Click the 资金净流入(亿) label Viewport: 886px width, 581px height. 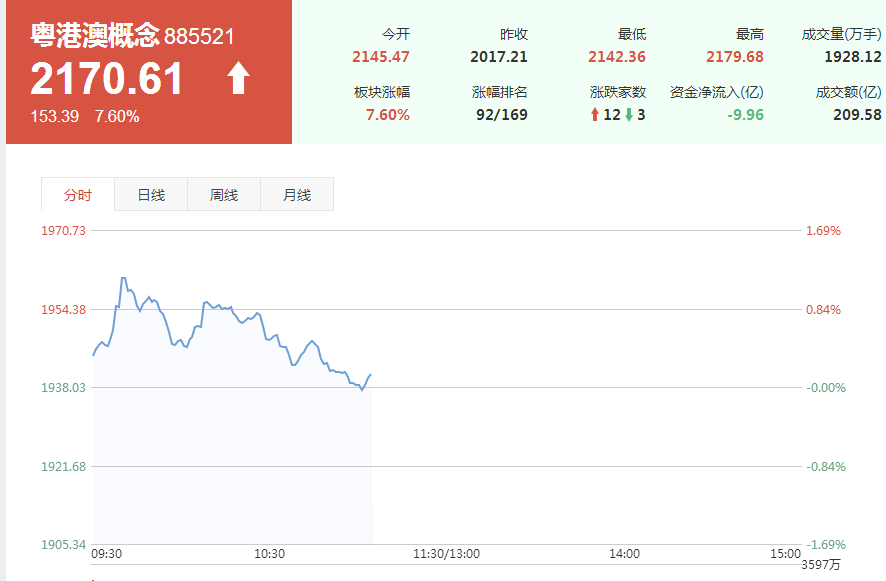point(716,92)
